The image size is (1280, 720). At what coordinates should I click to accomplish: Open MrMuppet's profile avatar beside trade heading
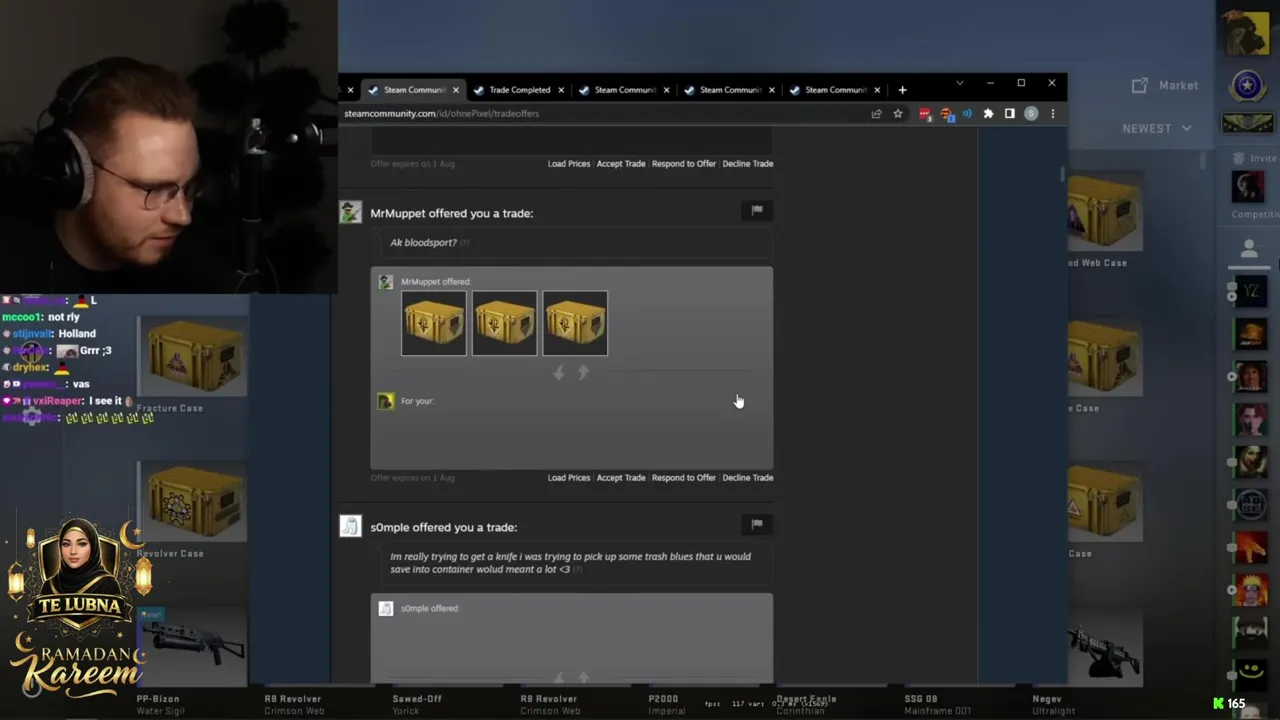(350, 212)
